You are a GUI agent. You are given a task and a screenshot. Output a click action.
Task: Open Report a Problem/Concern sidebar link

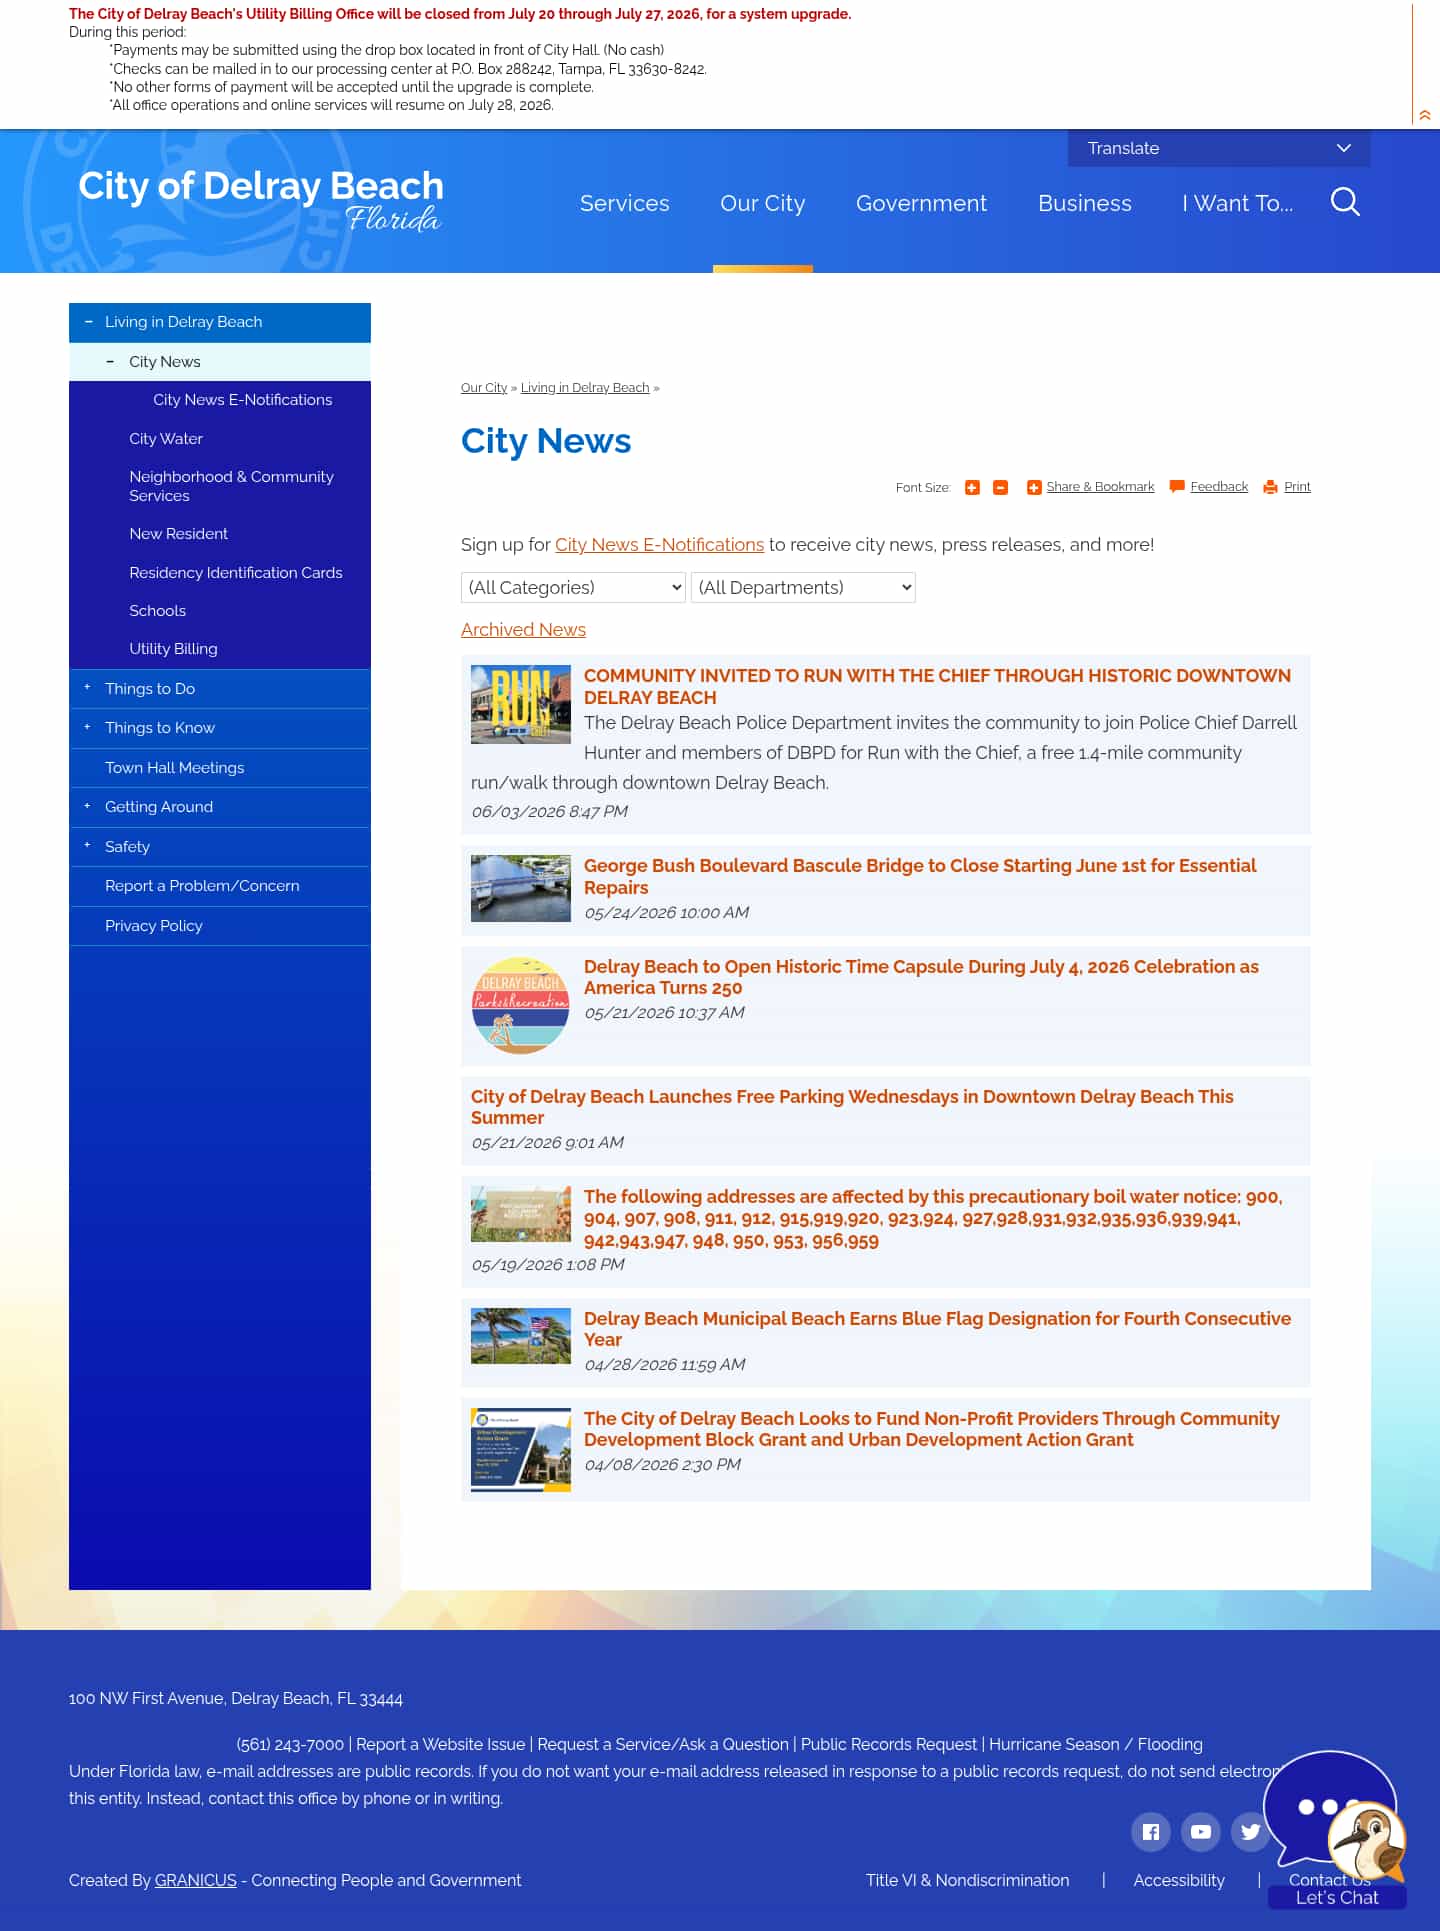[x=202, y=886]
